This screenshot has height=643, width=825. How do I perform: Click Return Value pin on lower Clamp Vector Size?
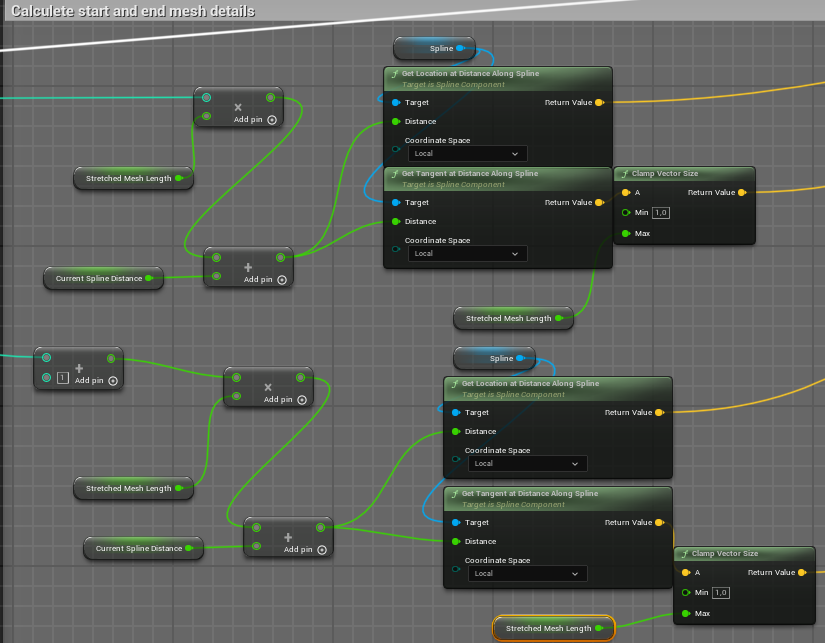802,572
